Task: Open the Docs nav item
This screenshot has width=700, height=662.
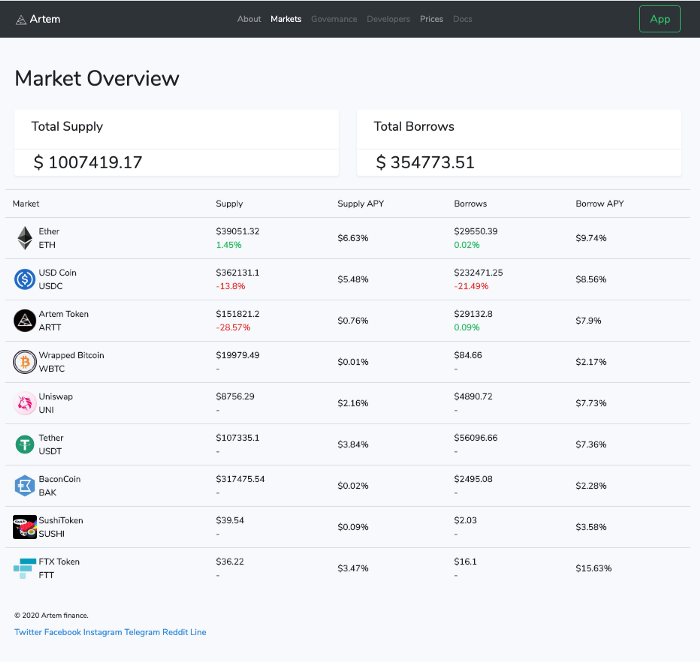Action: tap(462, 19)
